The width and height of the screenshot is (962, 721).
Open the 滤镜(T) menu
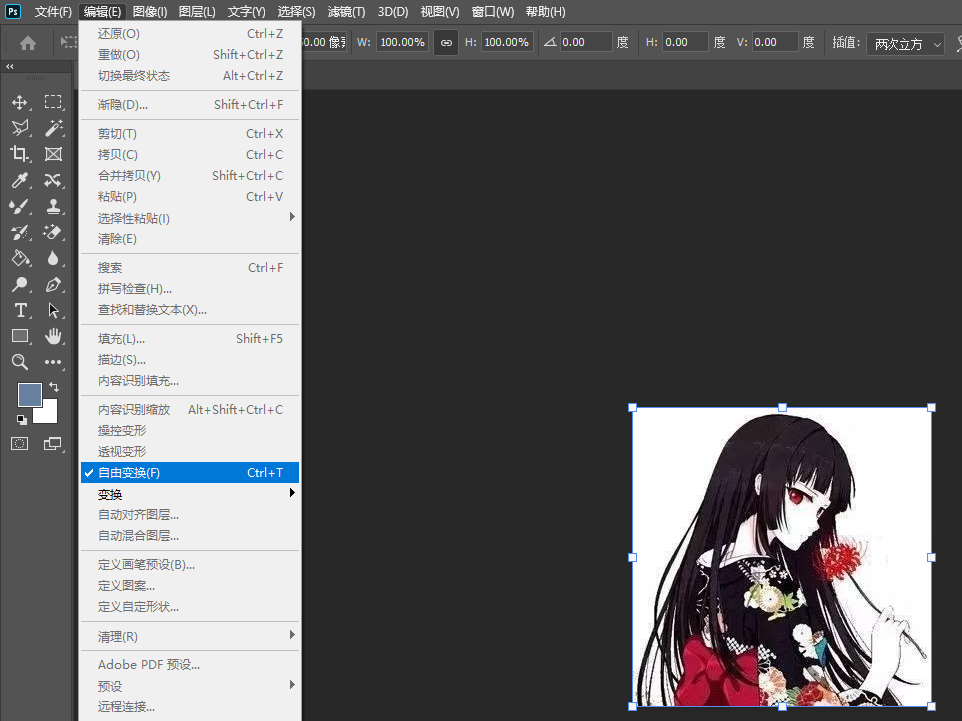point(346,12)
